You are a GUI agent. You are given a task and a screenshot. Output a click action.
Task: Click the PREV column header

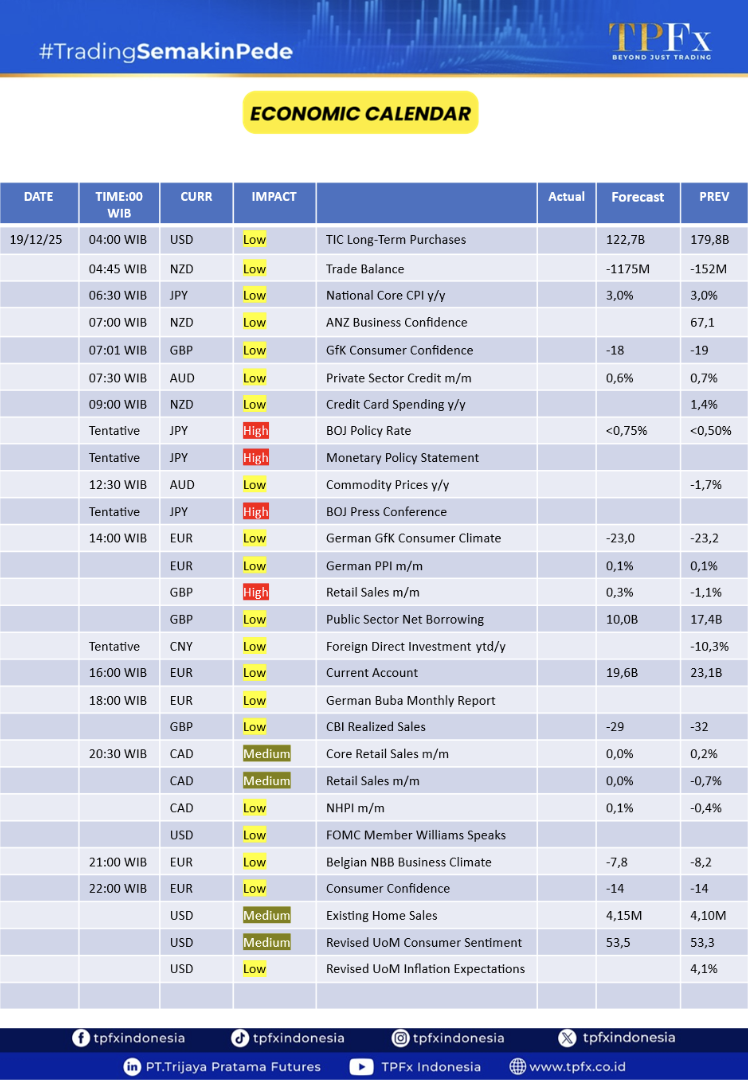click(x=714, y=197)
